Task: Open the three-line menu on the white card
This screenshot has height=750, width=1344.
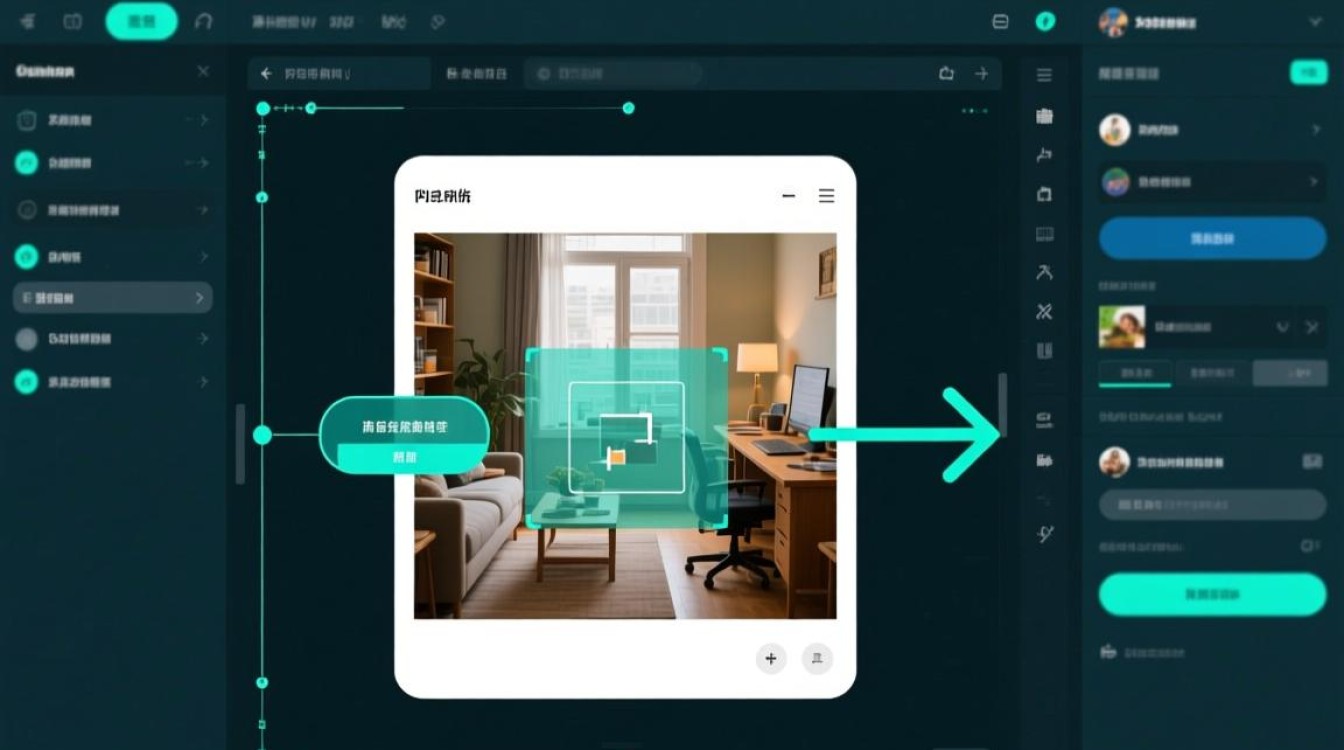Action: pos(826,196)
